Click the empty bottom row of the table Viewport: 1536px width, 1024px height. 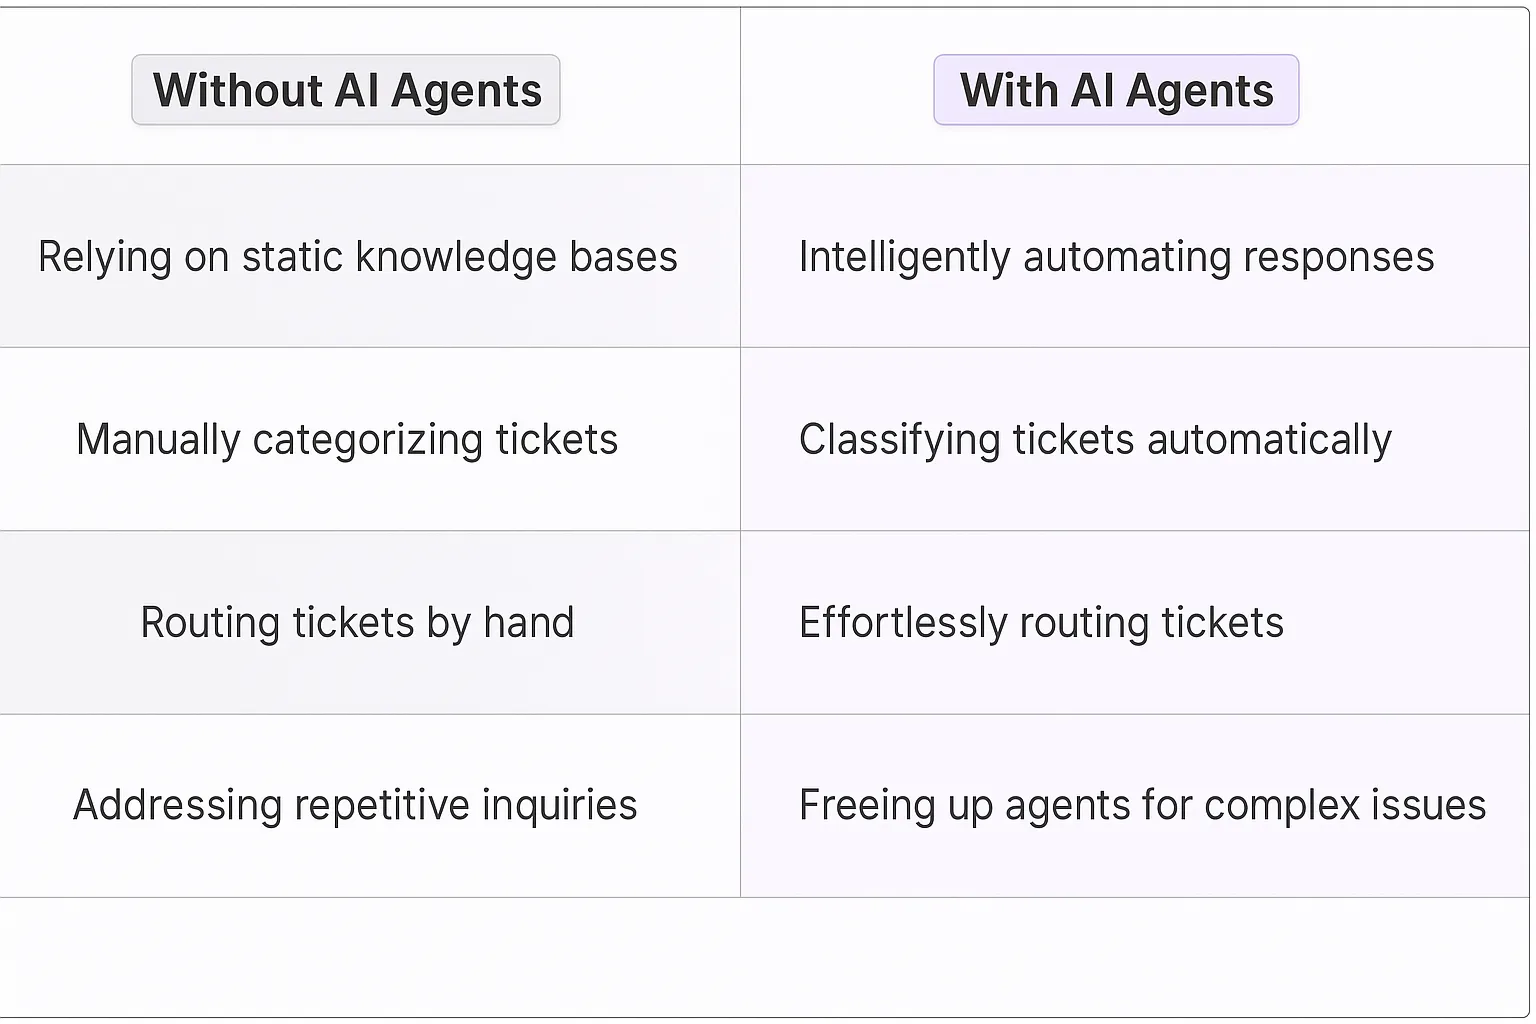[x=765, y=955]
